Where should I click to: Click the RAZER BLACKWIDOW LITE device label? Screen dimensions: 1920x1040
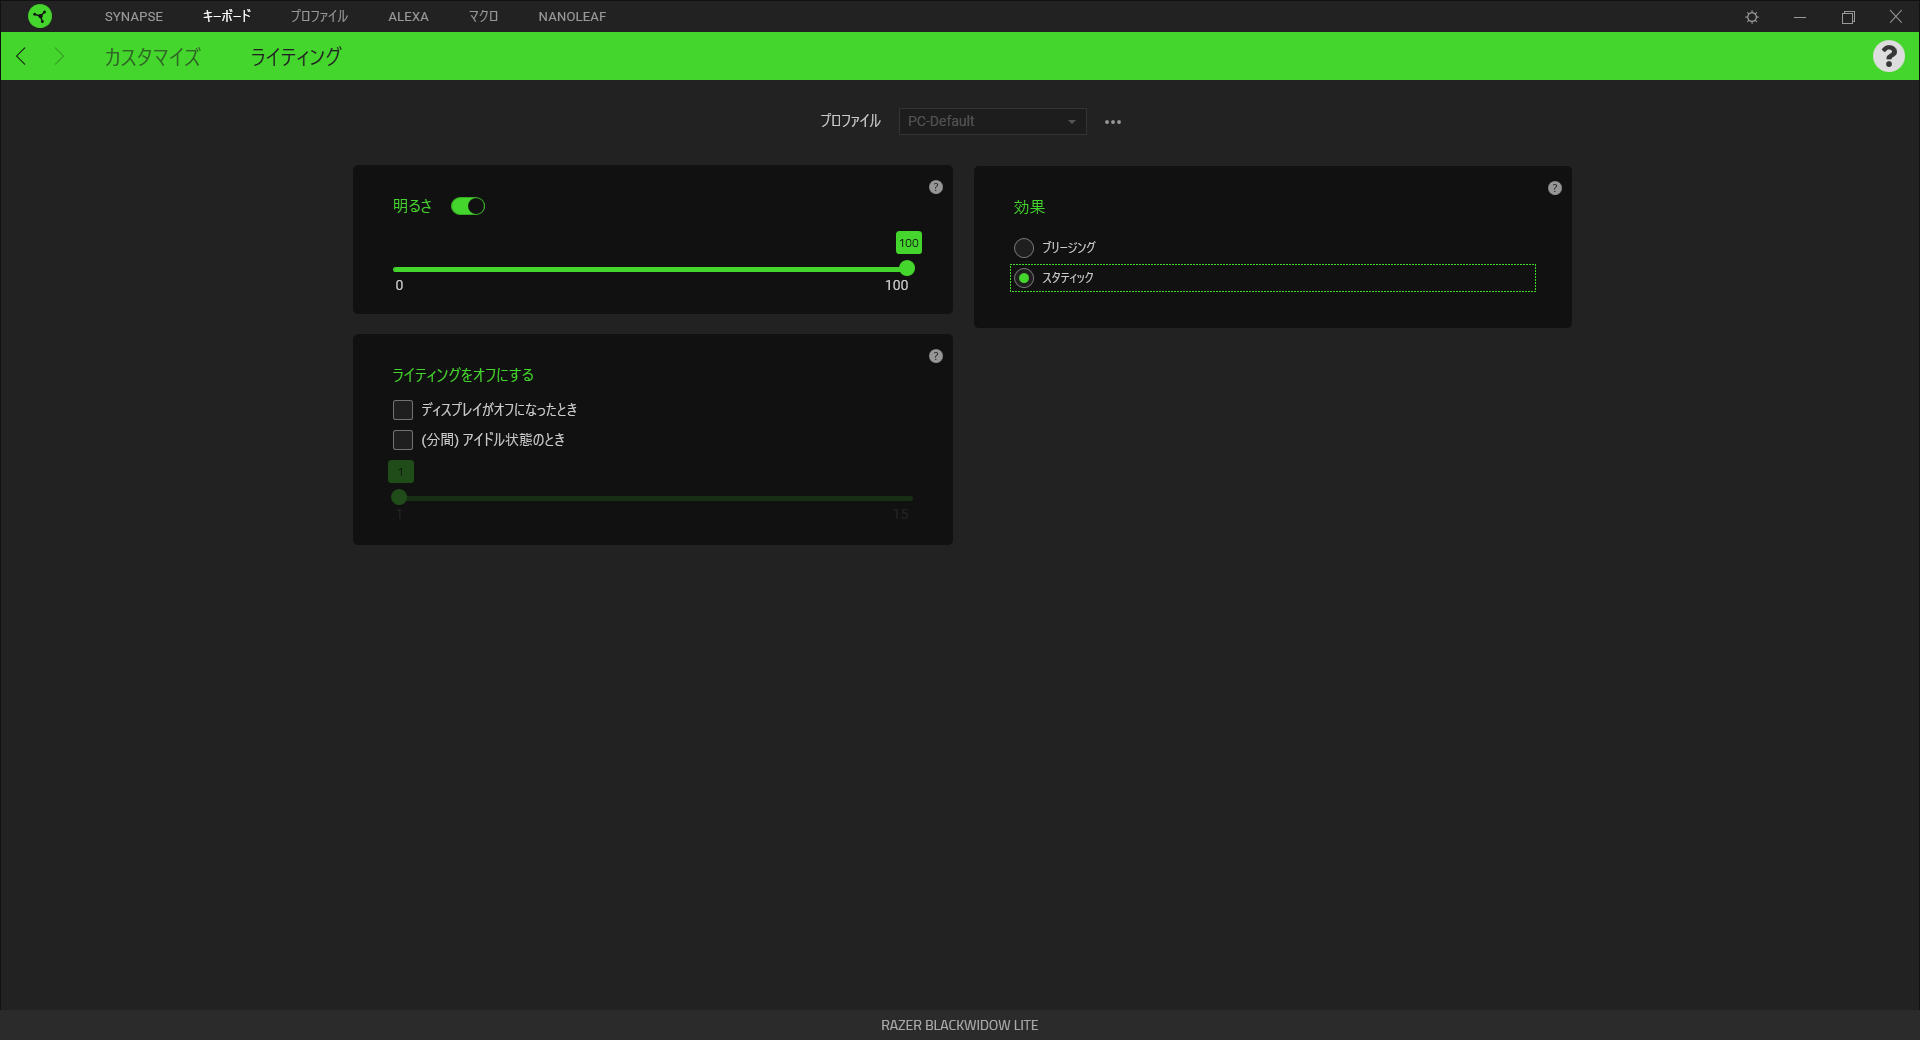(960, 1025)
